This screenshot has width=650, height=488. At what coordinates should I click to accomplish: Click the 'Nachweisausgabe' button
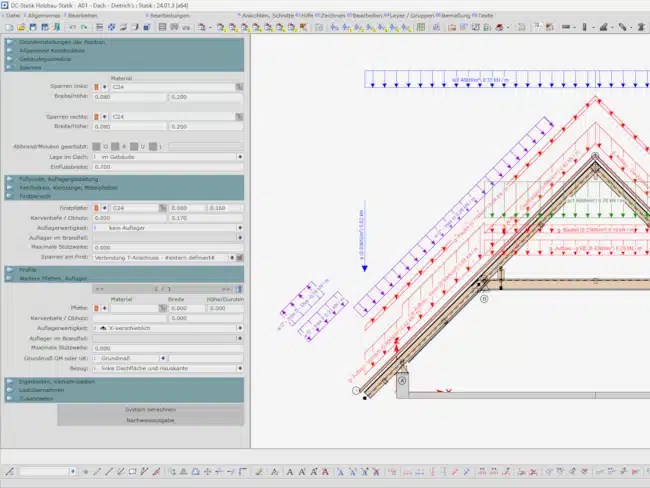[150, 420]
